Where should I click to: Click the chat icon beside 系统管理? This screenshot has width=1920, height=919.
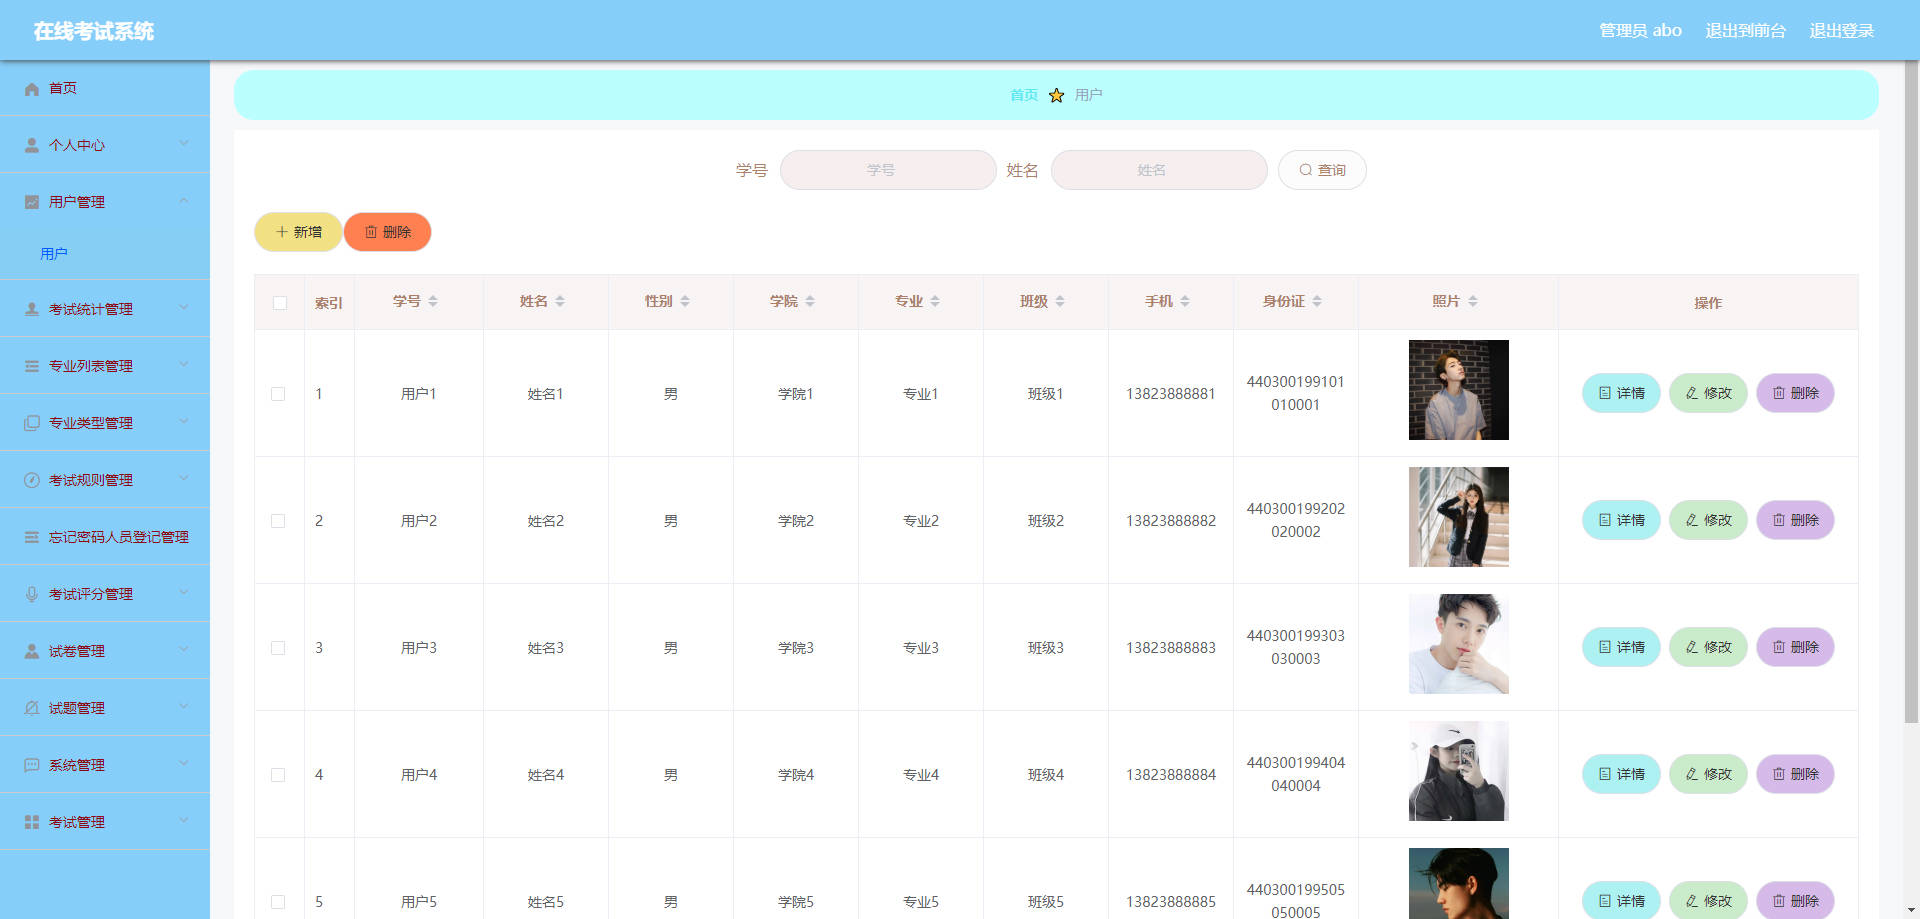[32, 765]
